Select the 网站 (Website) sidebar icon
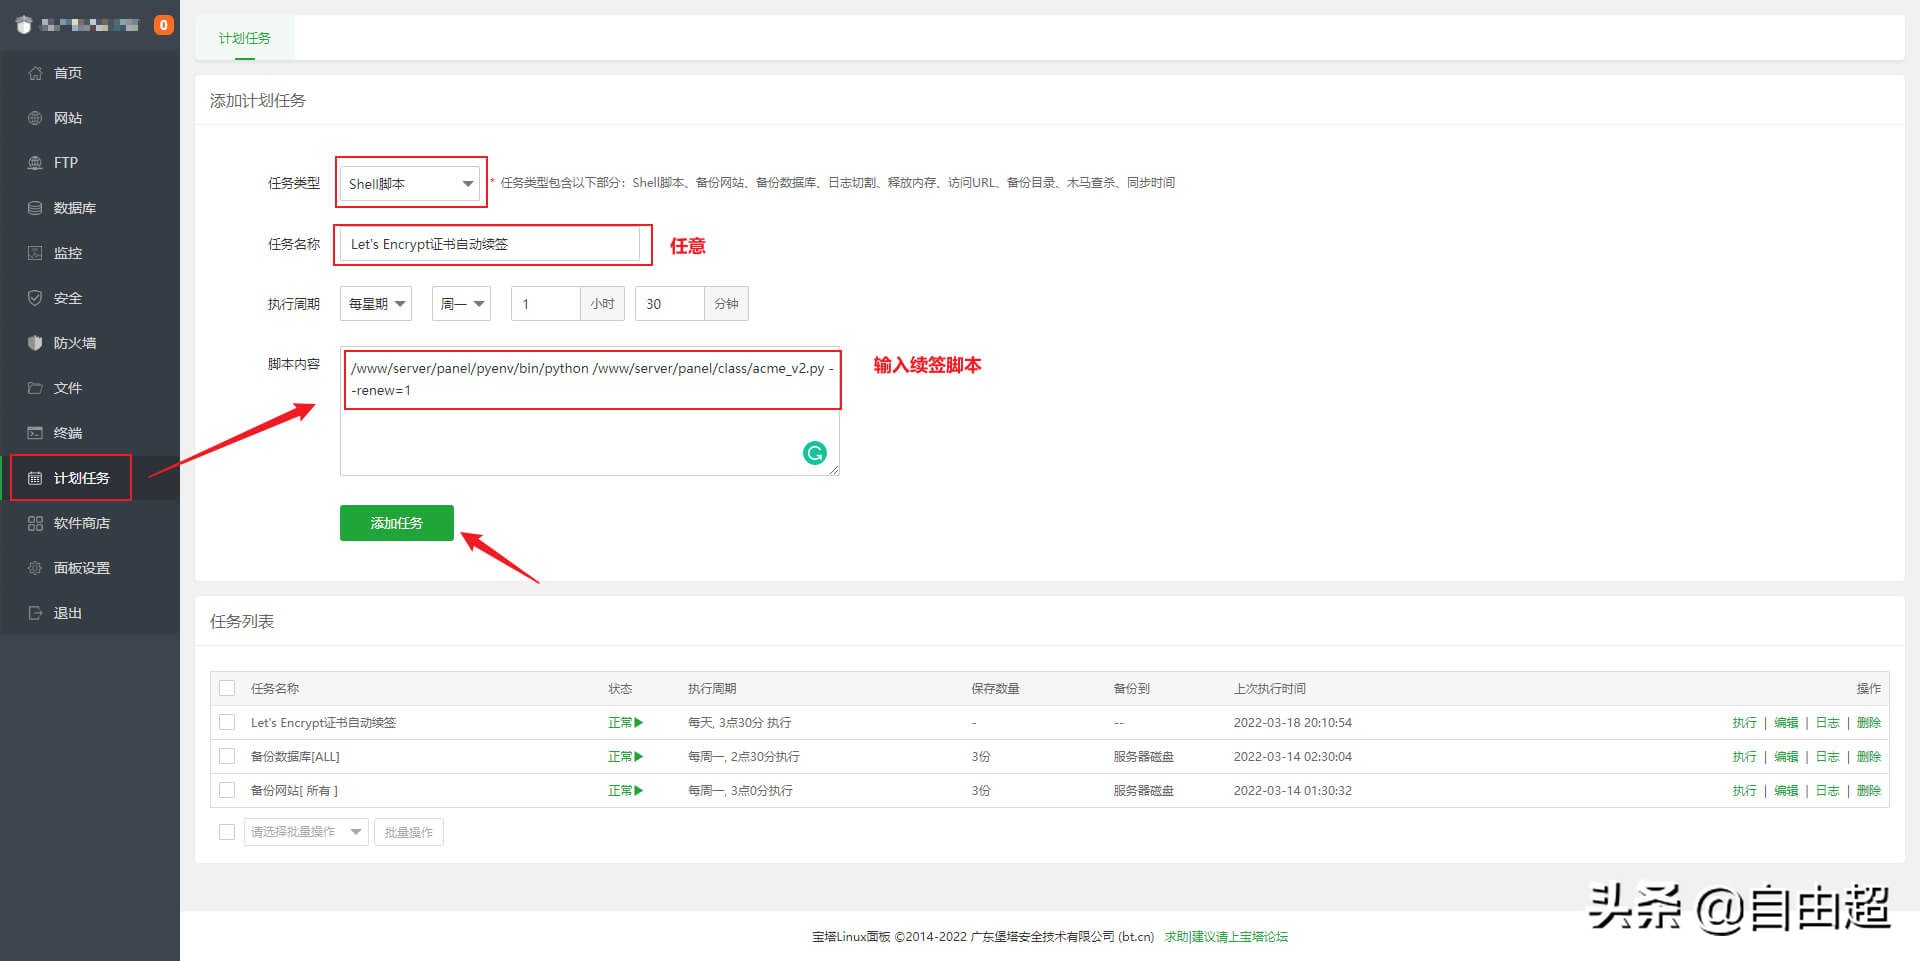This screenshot has width=1920, height=961. click(x=68, y=117)
